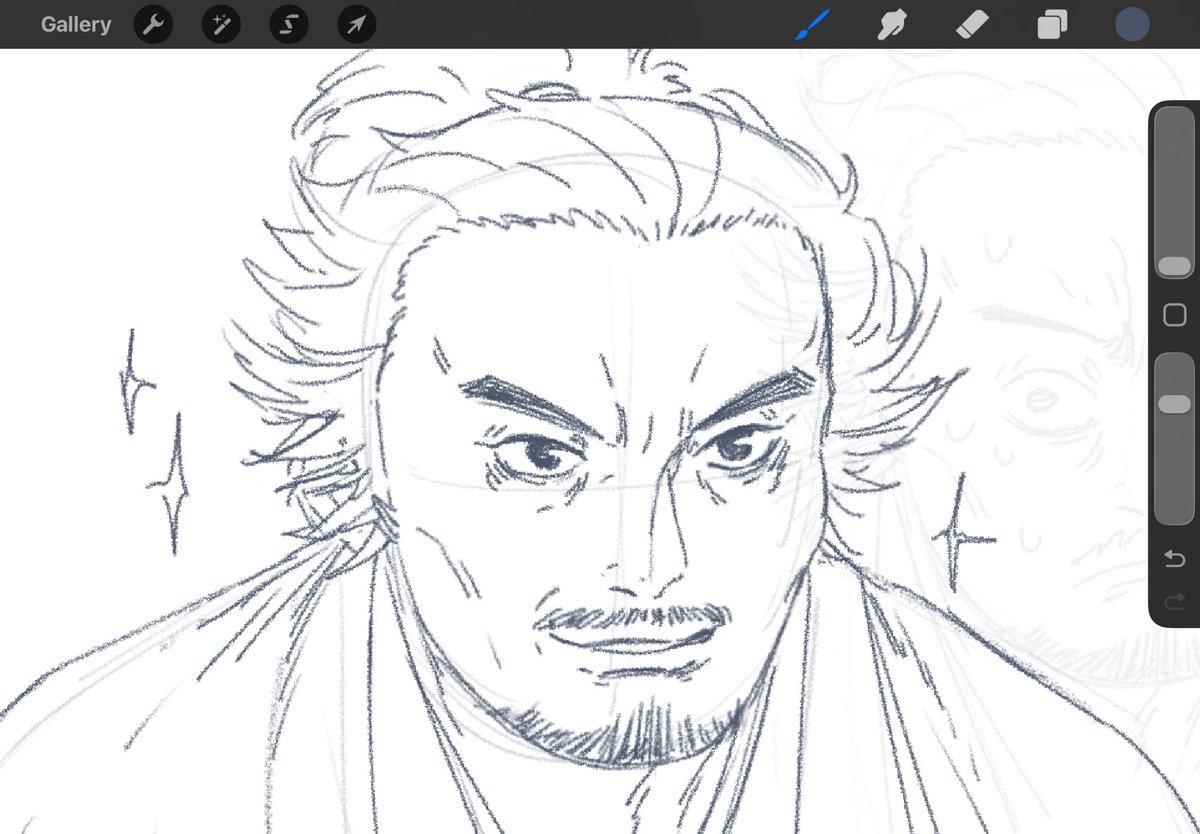The height and width of the screenshot is (834, 1200).
Task: Select the Brush tool
Action: (813, 24)
